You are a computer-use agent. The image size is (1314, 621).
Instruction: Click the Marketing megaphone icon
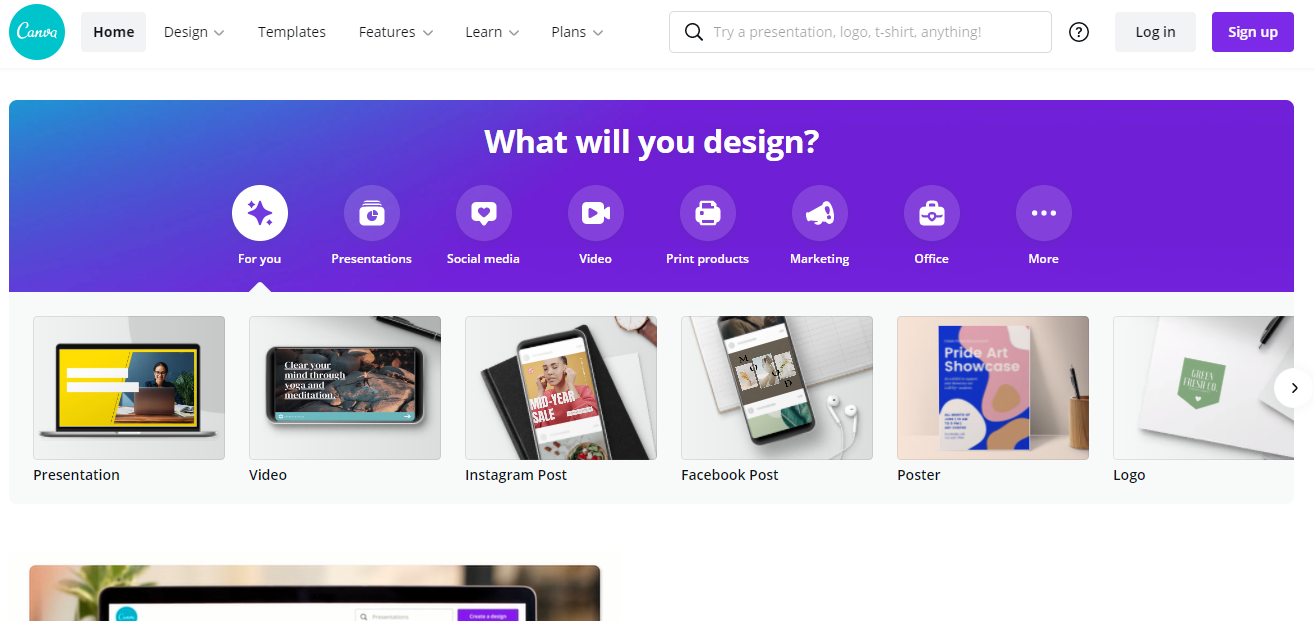click(x=820, y=213)
